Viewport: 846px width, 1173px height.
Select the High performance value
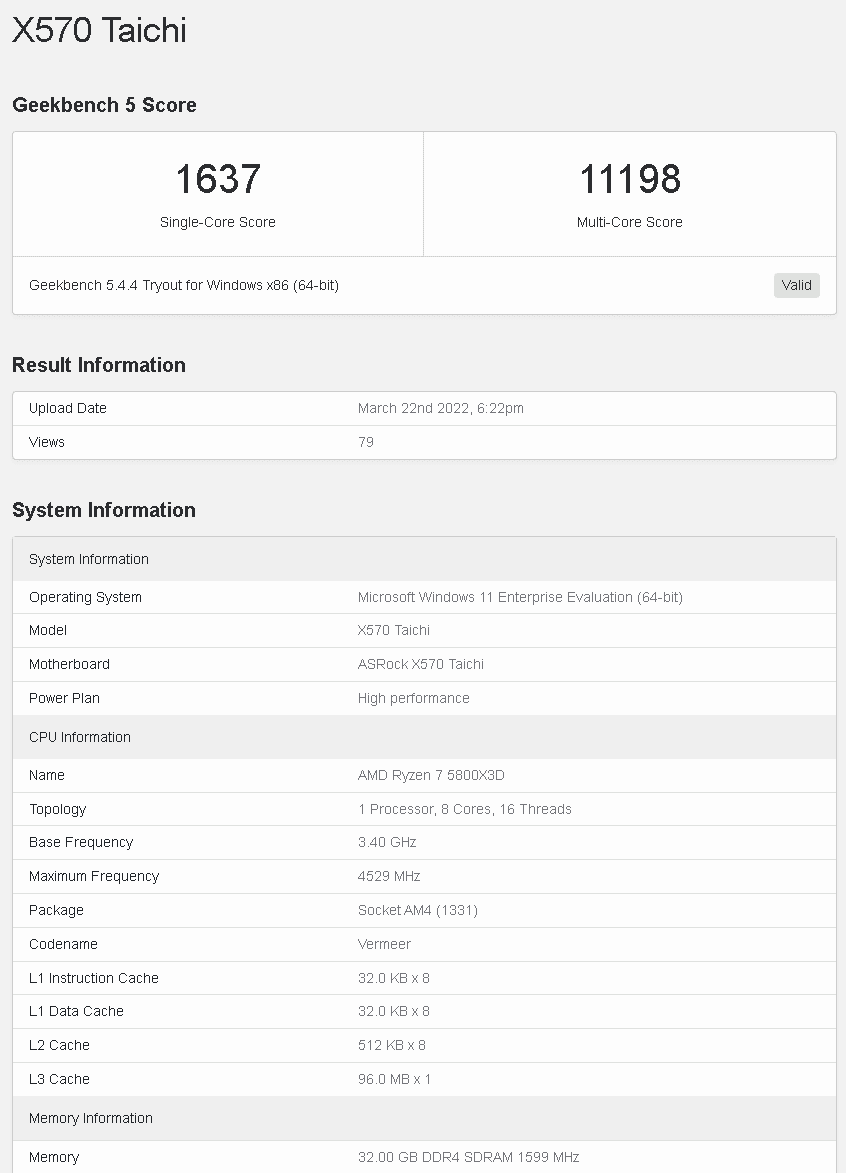[414, 698]
